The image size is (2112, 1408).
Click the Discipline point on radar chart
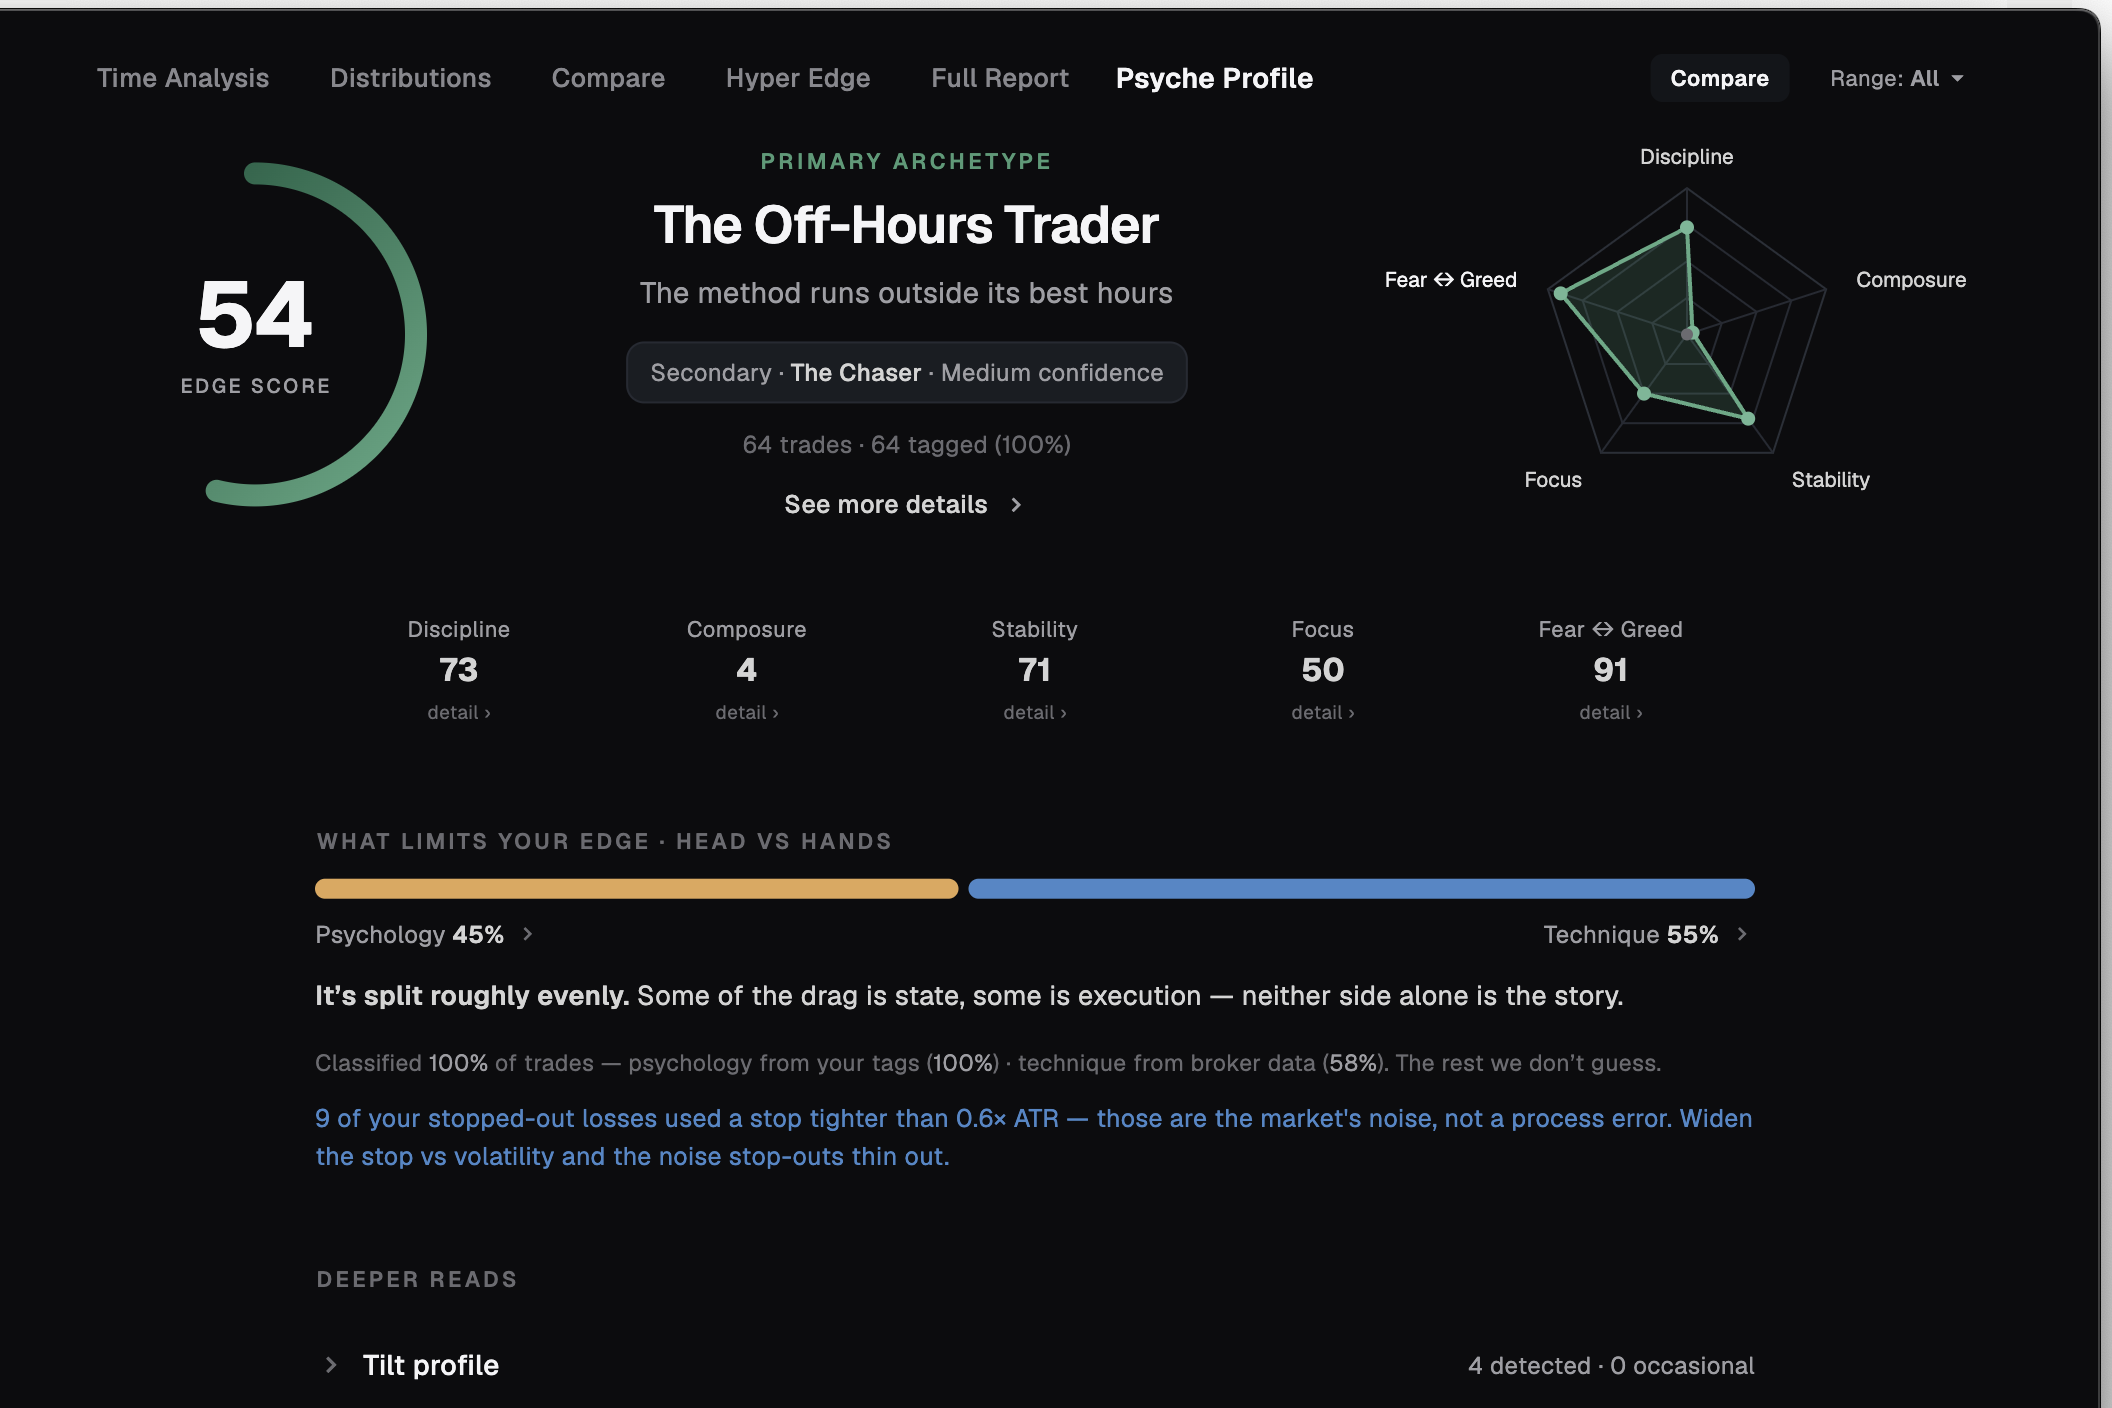[x=1687, y=227]
